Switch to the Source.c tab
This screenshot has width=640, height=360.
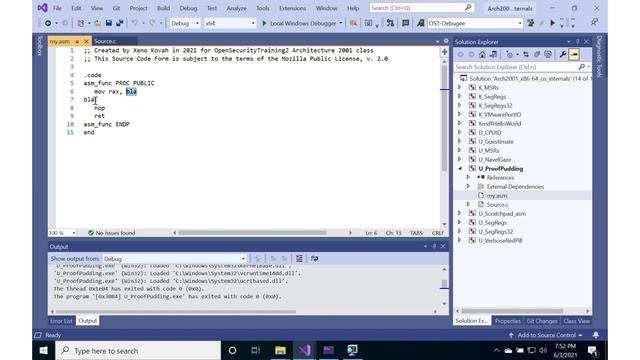(105, 41)
